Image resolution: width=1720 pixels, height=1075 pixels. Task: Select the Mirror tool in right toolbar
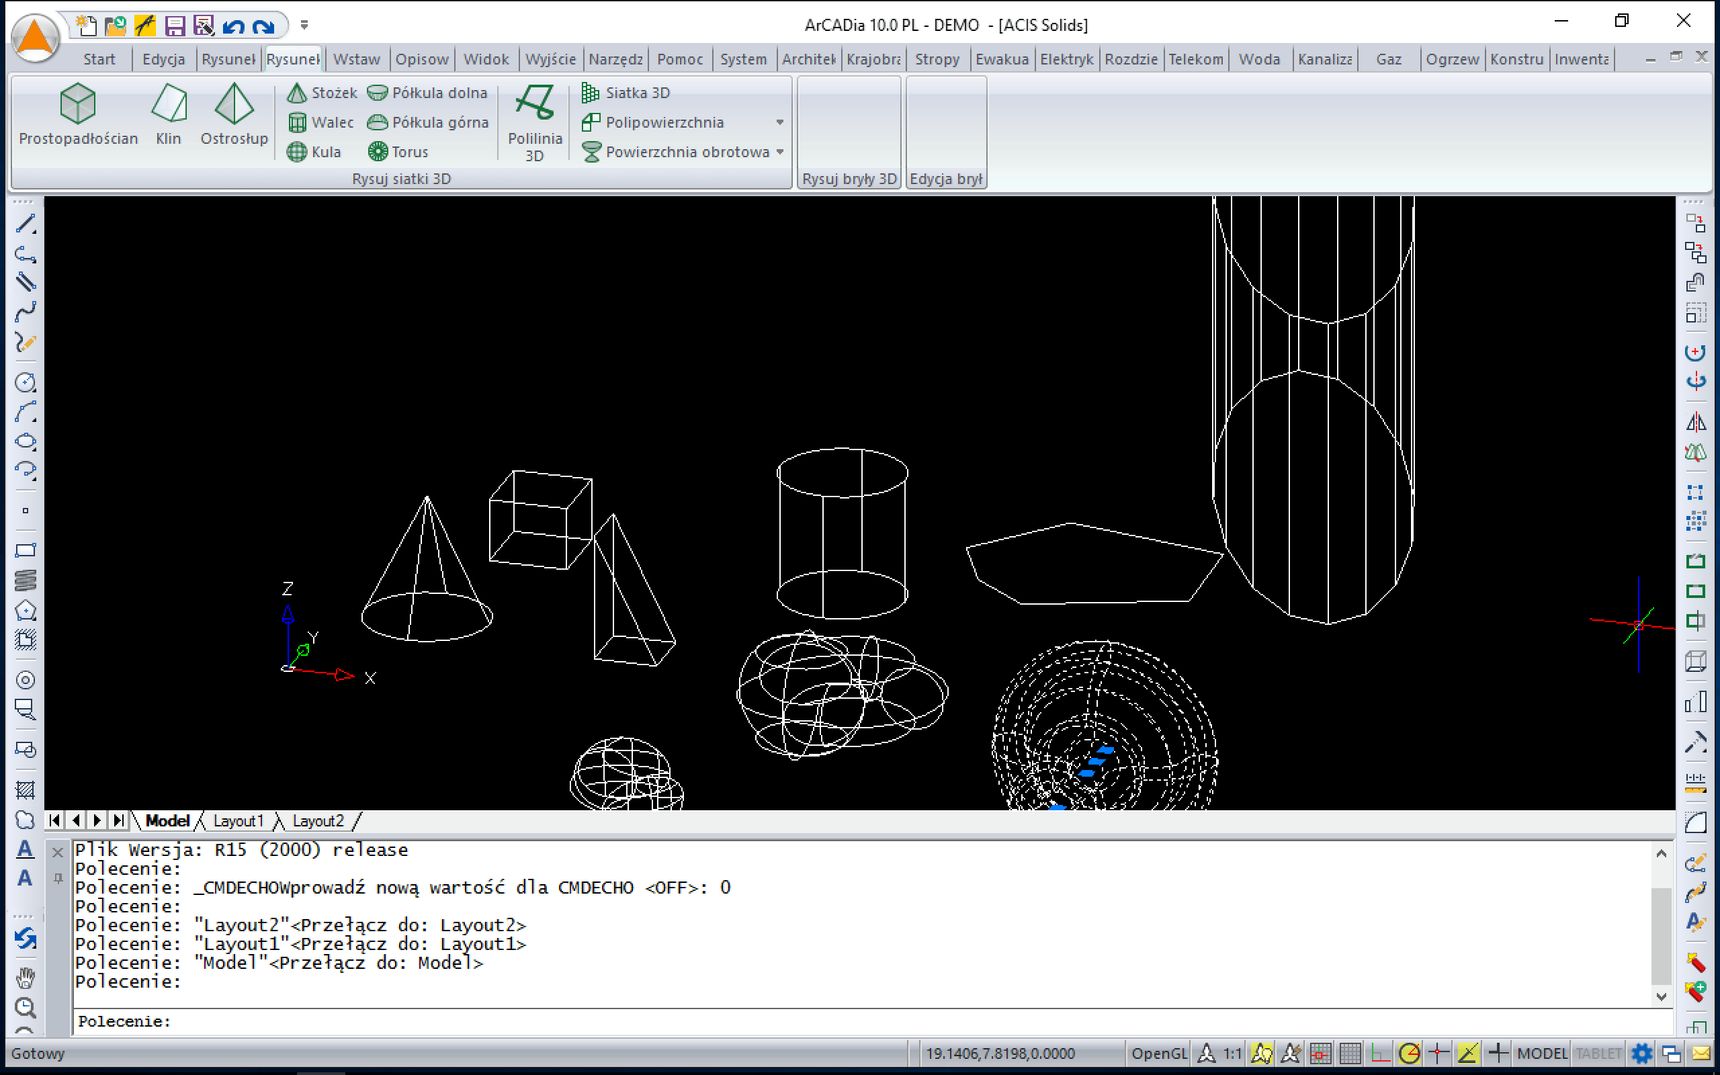[x=1695, y=422]
